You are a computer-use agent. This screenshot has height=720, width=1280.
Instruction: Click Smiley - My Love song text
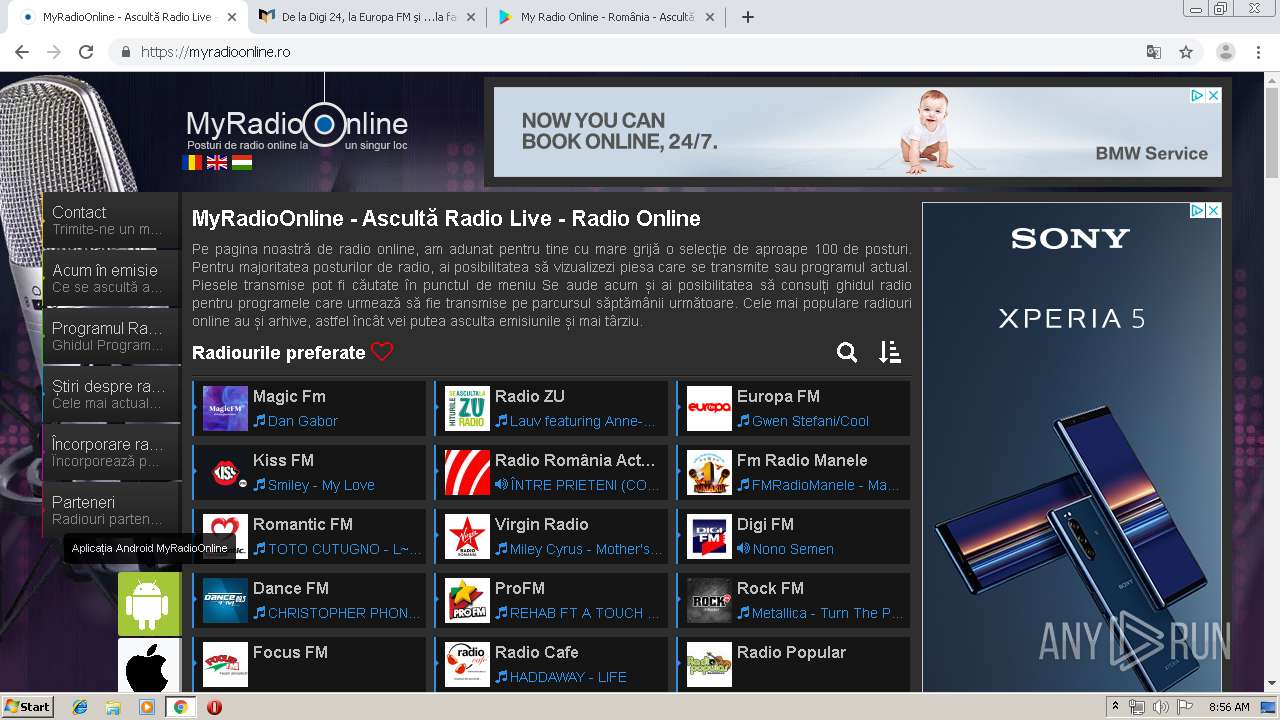321,485
